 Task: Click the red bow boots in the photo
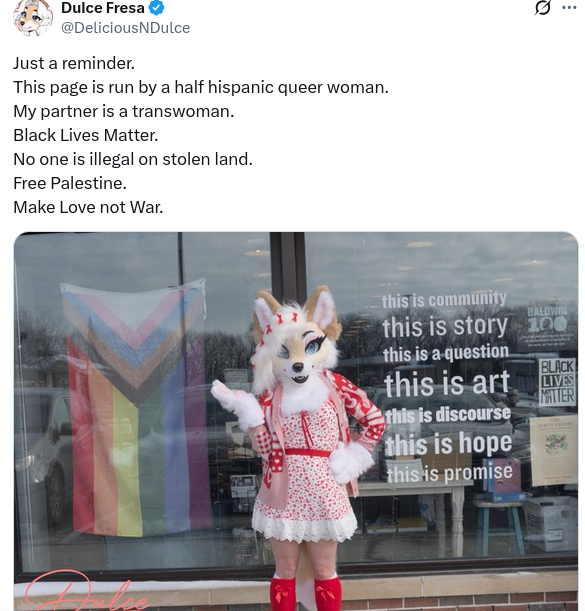(305, 593)
